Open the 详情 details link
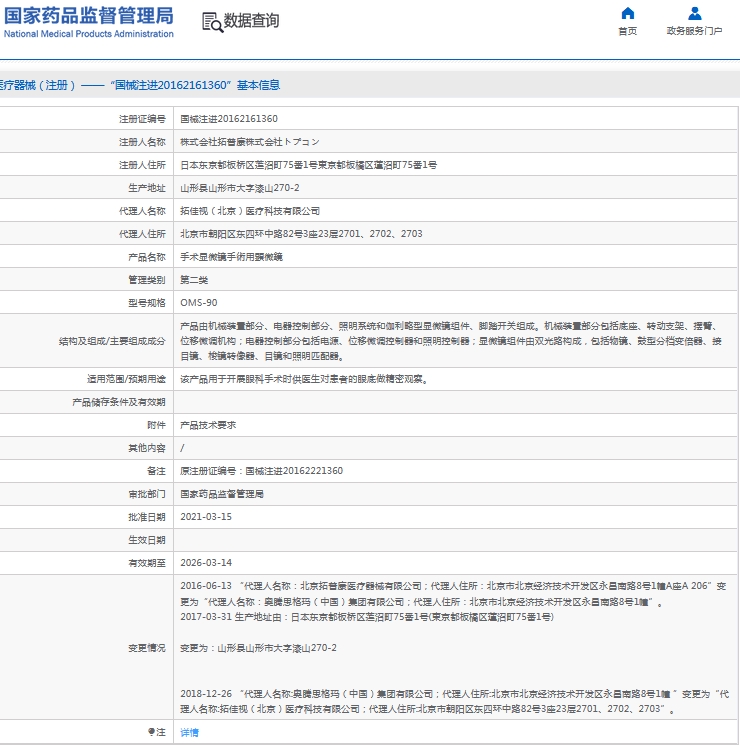The height and width of the screenshot is (745, 740). click(x=189, y=733)
